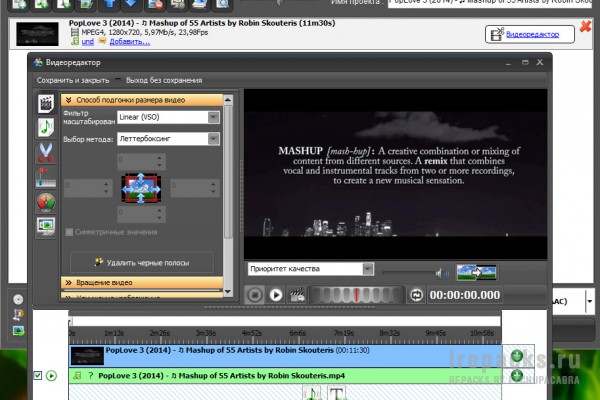Click the add audio track note icon below timeline
Viewport: 600px width, 400px height.
313,393
